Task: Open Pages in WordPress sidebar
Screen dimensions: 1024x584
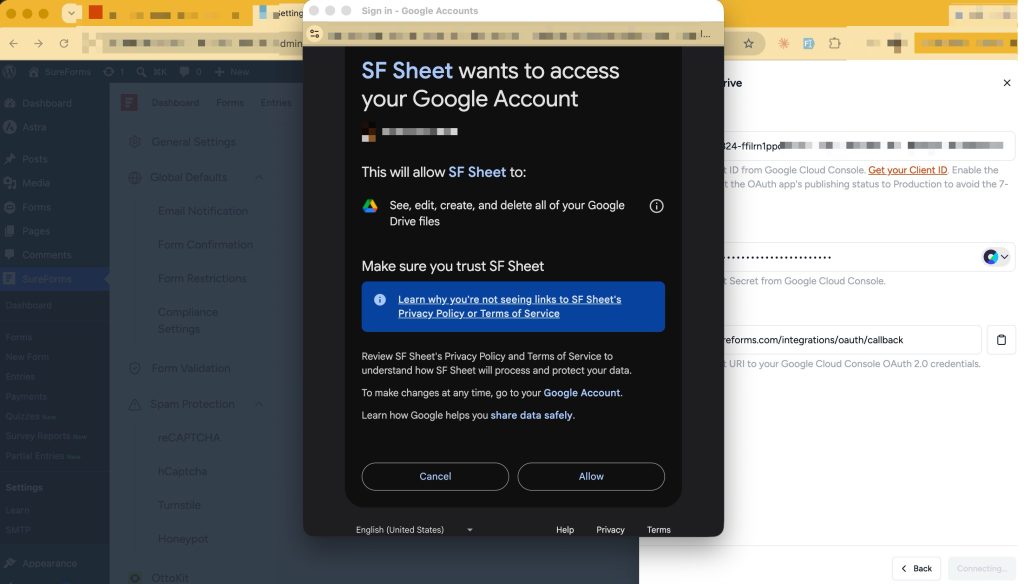Action: pyautogui.click(x=35, y=231)
